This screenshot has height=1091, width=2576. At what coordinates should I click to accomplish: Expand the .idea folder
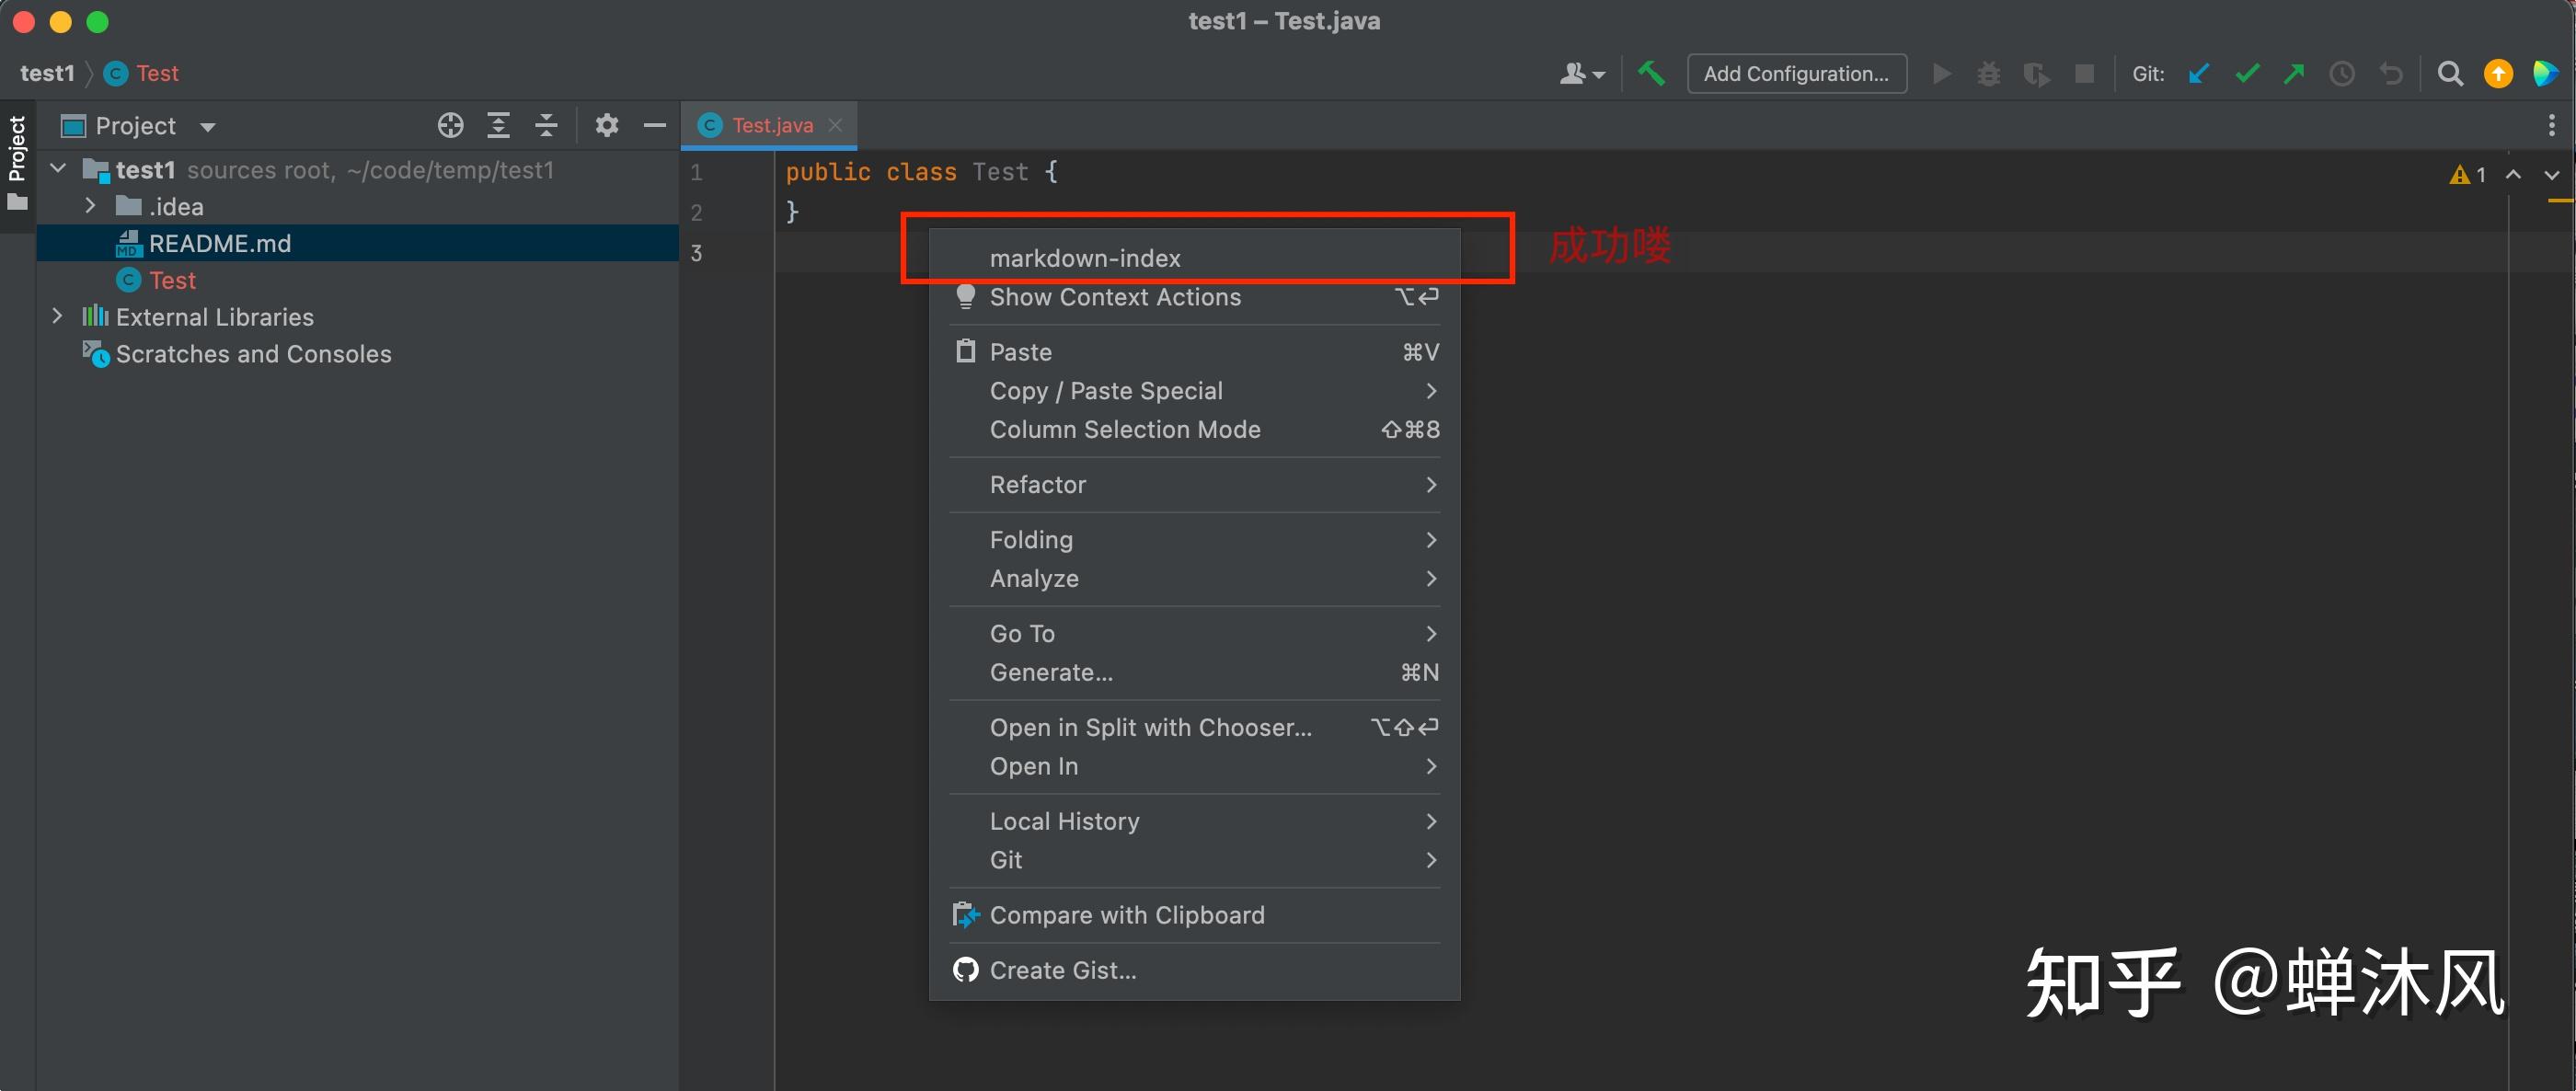(x=91, y=206)
